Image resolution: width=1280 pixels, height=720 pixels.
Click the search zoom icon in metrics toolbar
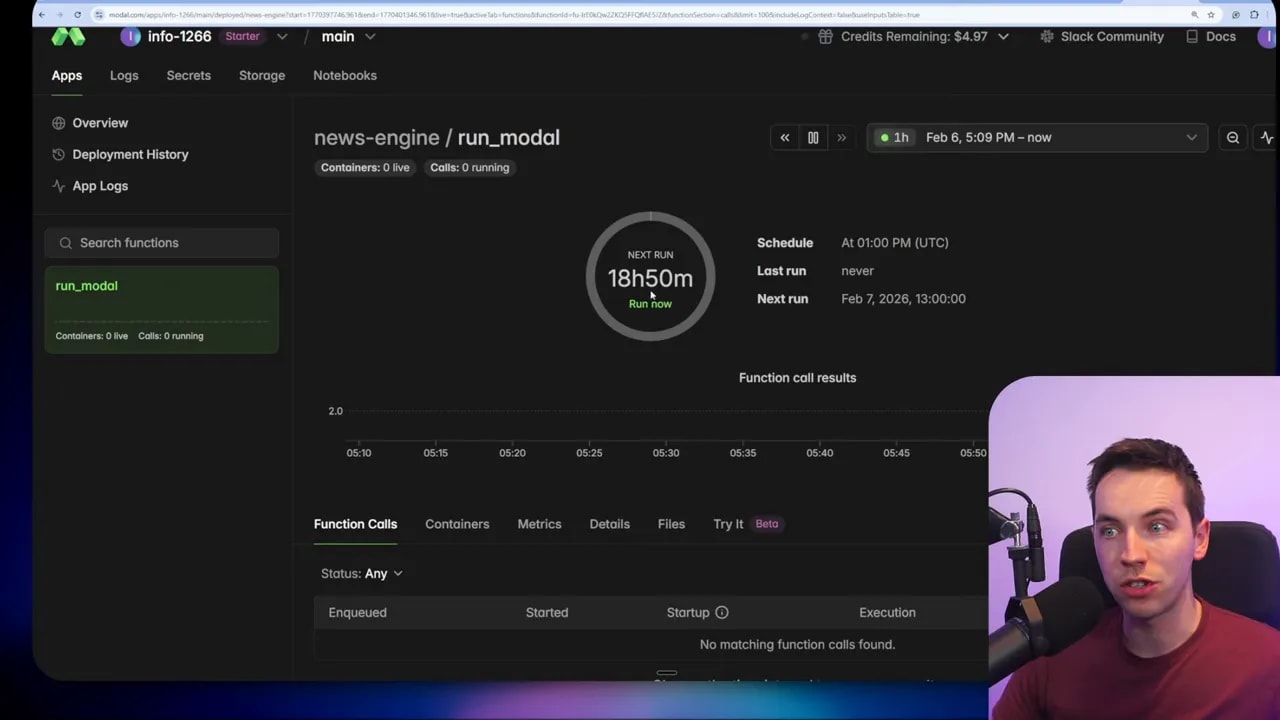click(1233, 137)
